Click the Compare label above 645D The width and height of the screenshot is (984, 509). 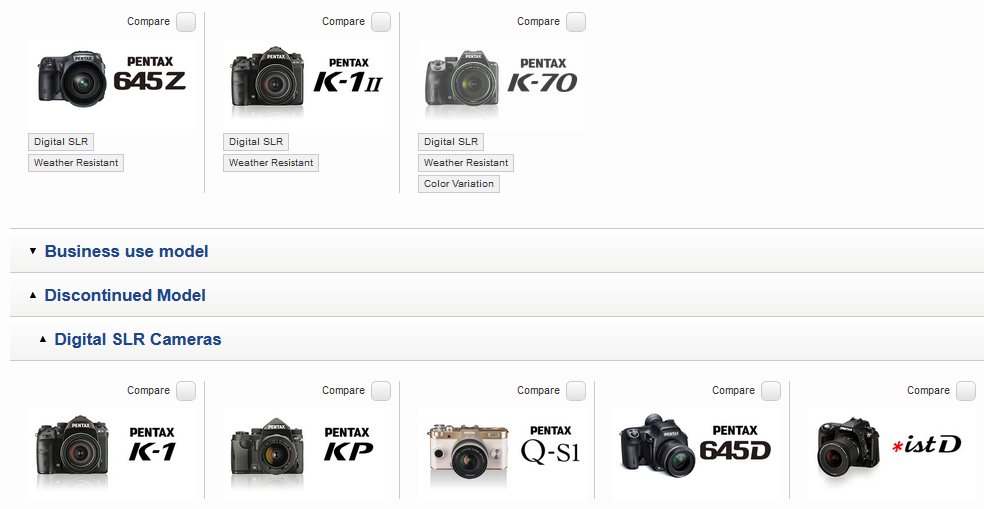[x=733, y=390]
